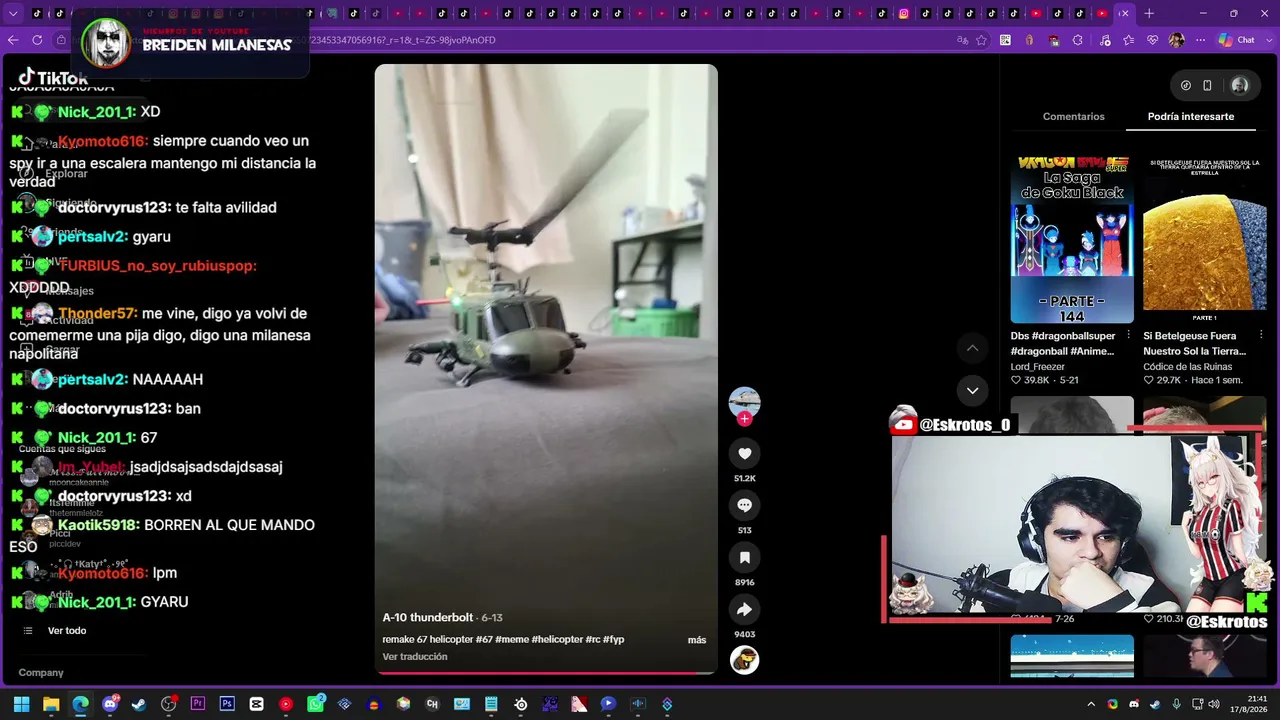
Task: Switch to the Comentarios tab
Action: [1074, 117]
